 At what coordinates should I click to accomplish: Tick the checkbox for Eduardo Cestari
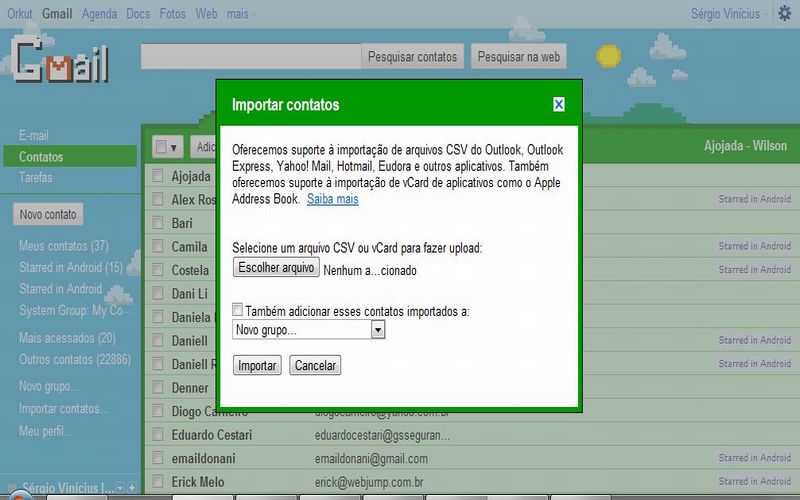coord(158,434)
